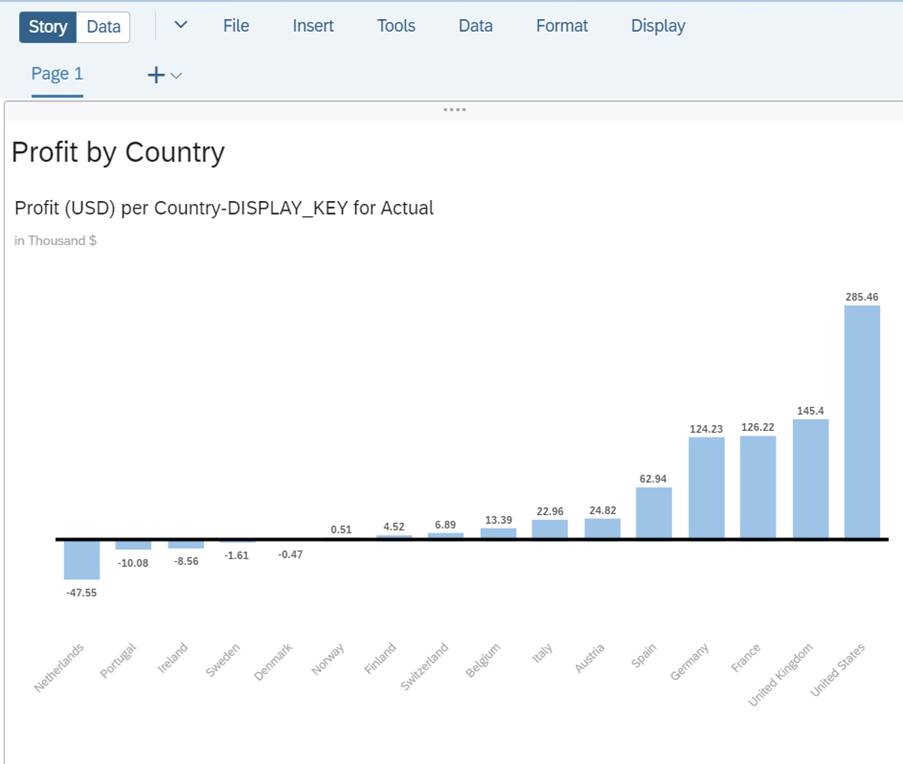The width and height of the screenshot is (903, 764).
Task: Click the 62.94 data label for Spain
Action: coord(653,479)
